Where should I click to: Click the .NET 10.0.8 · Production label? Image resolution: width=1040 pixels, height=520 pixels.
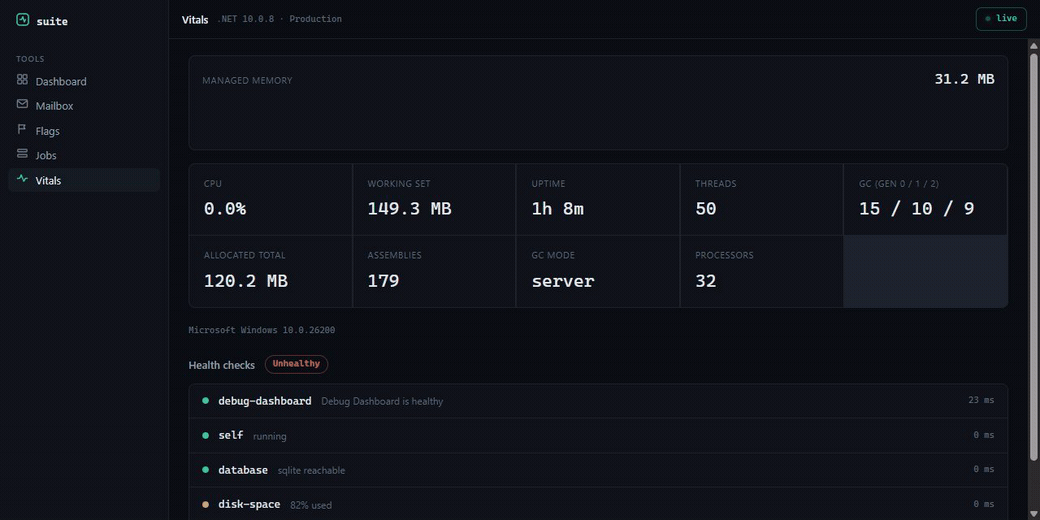pyautogui.click(x=279, y=19)
